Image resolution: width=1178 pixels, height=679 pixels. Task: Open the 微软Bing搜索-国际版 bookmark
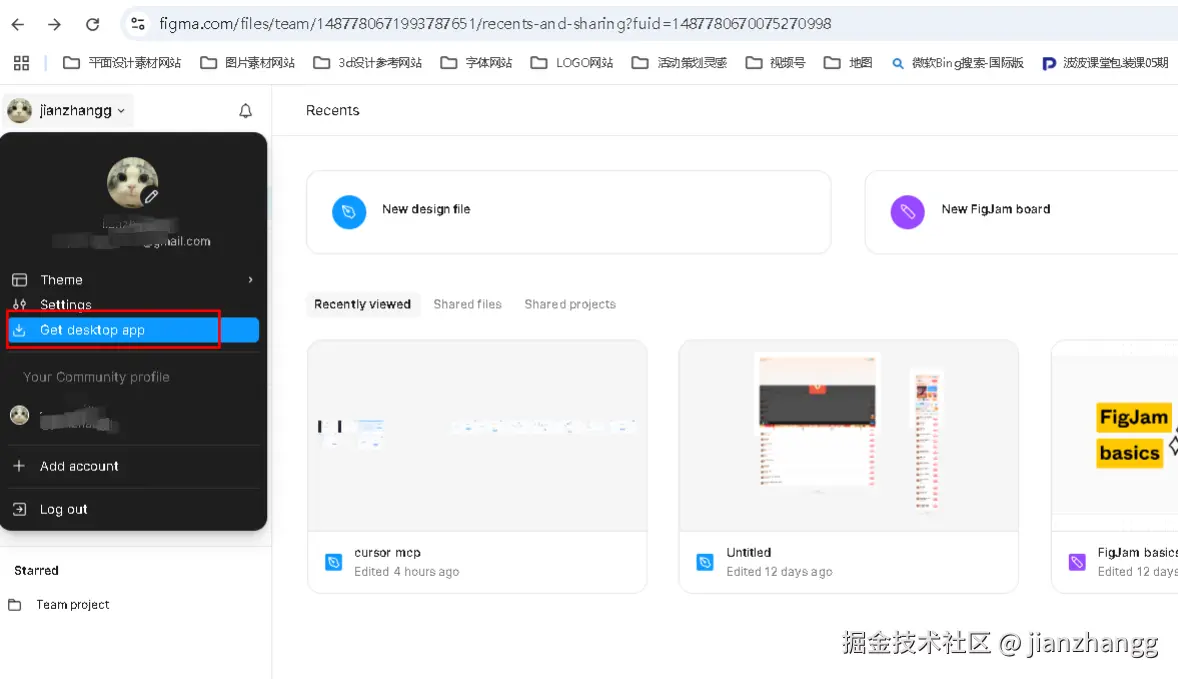(x=957, y=63)
